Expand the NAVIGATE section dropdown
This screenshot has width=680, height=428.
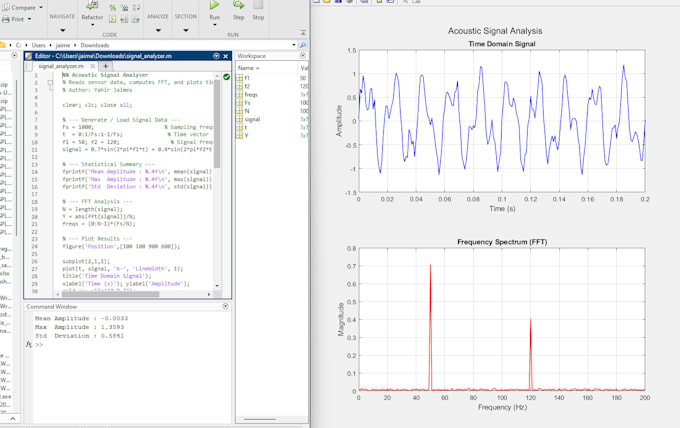[x=62, y=30]
